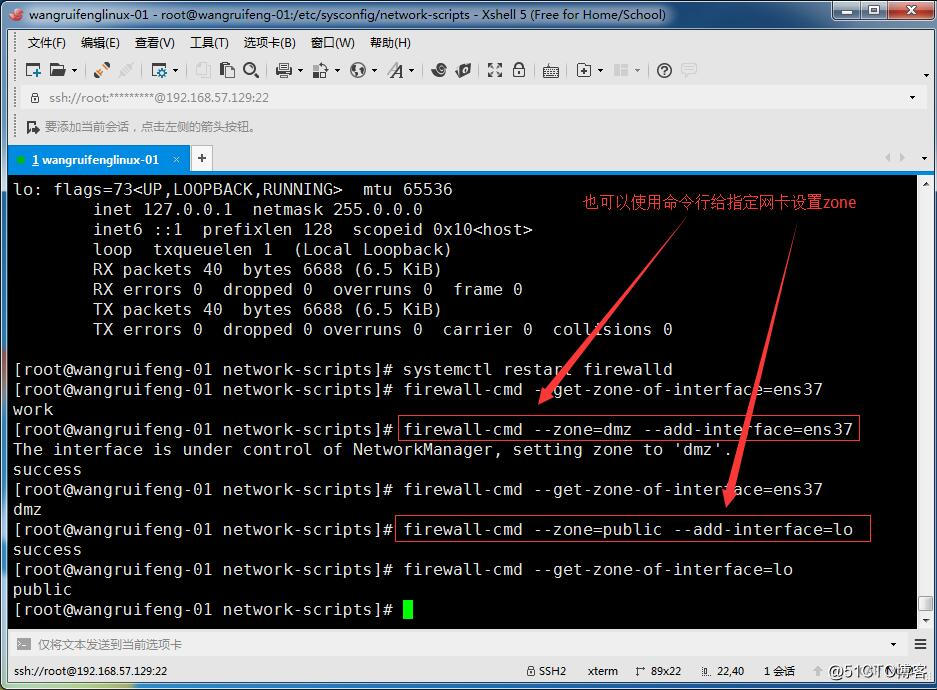
Task: Click the xterm status bar entry
Action: [602, 671]
